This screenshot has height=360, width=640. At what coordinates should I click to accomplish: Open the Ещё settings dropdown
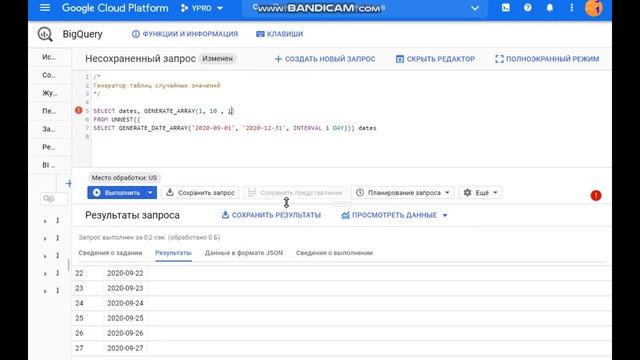tap(480, 193)
